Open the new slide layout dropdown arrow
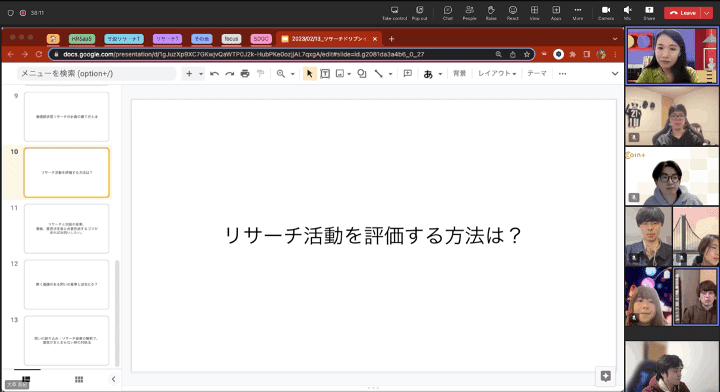720x392 pixels. 201,73
